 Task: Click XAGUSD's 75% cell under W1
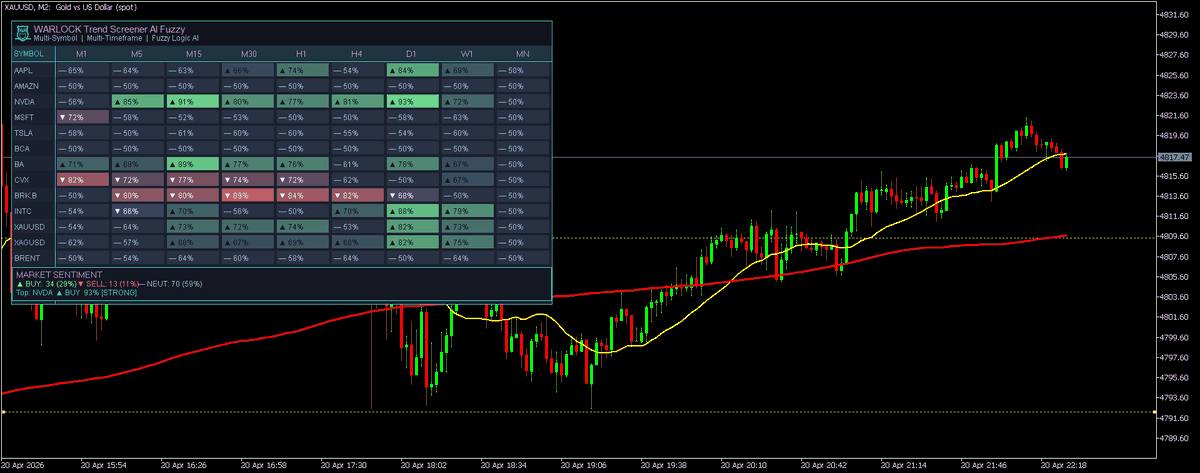(467, 242)
